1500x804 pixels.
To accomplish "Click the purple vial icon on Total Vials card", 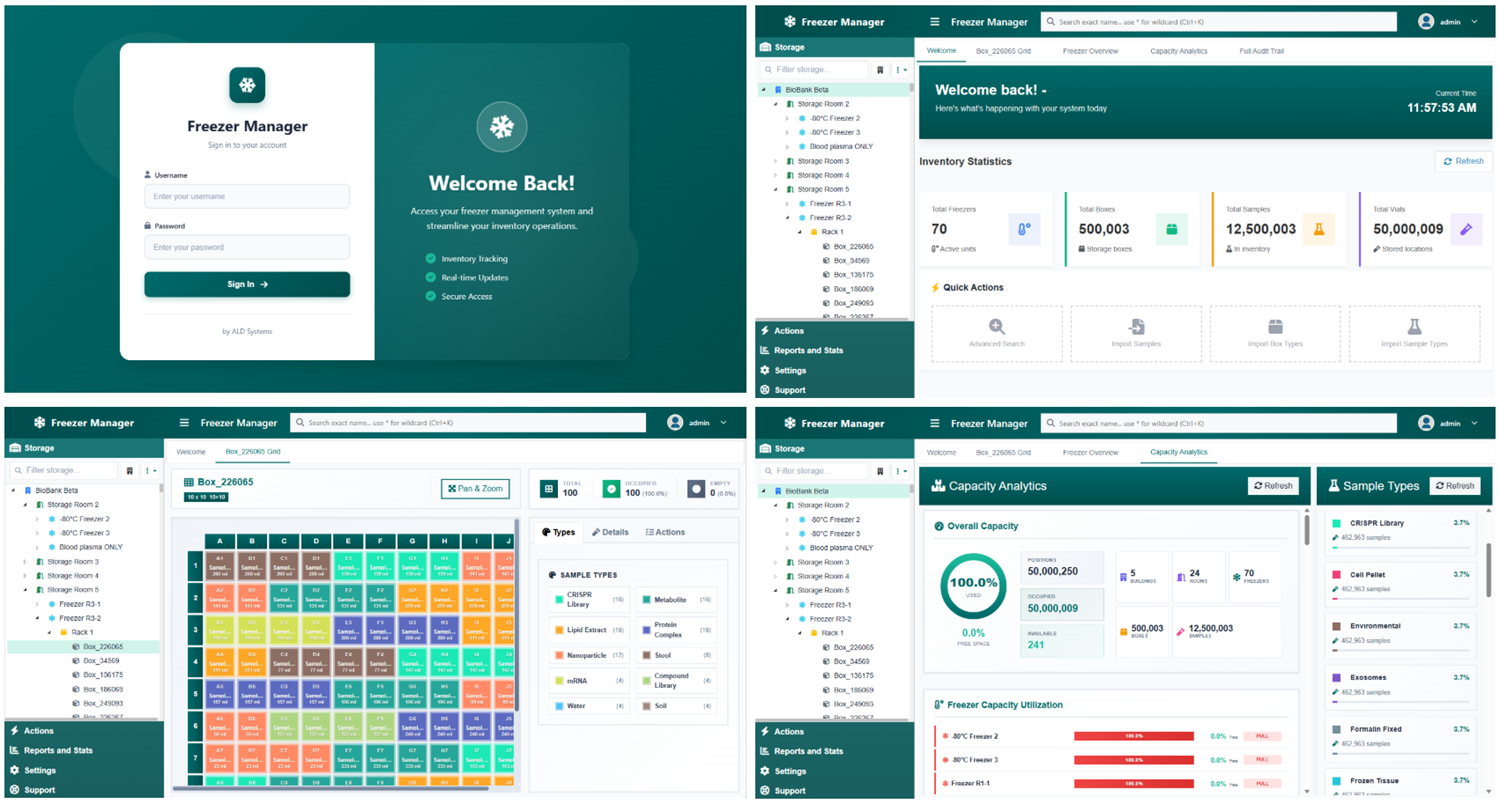I will tap(1466, 229).
